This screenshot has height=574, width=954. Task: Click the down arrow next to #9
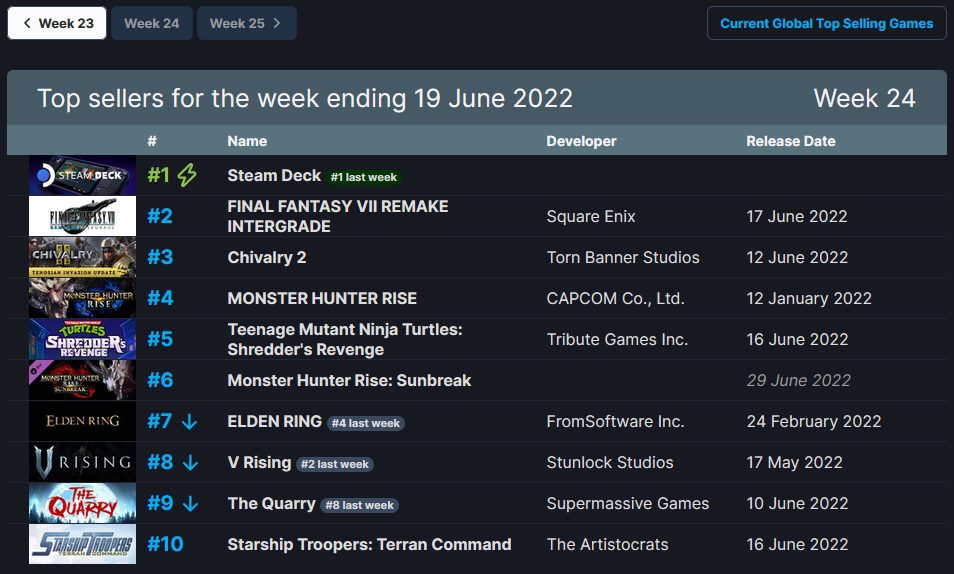tap(190, 503)
